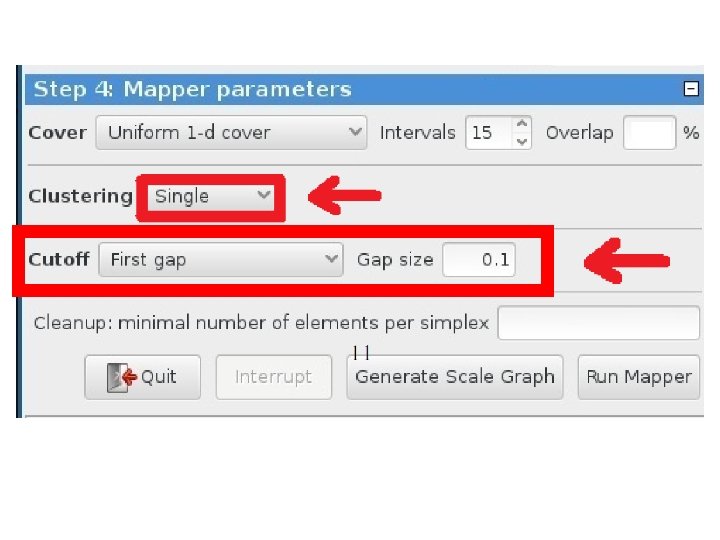
Task: Decrease Intervals with the down arrow
Action: coord(521,141)
